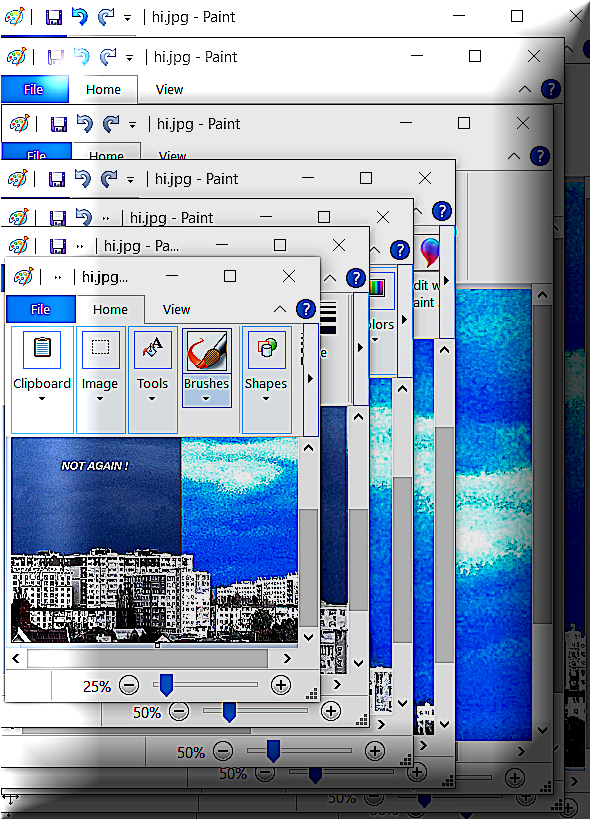Zoom out button of the third window
Viewport: 591px width, 820px height.
pyautogui.click(x=223, y=751)
